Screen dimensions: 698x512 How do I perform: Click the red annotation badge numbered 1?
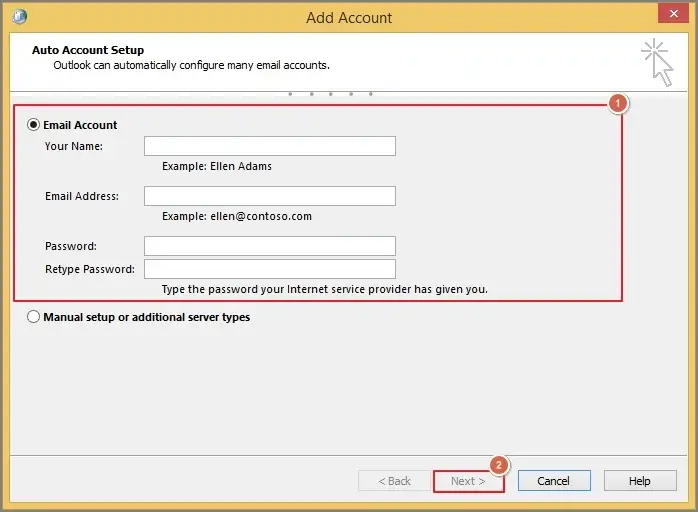(618, 103)
